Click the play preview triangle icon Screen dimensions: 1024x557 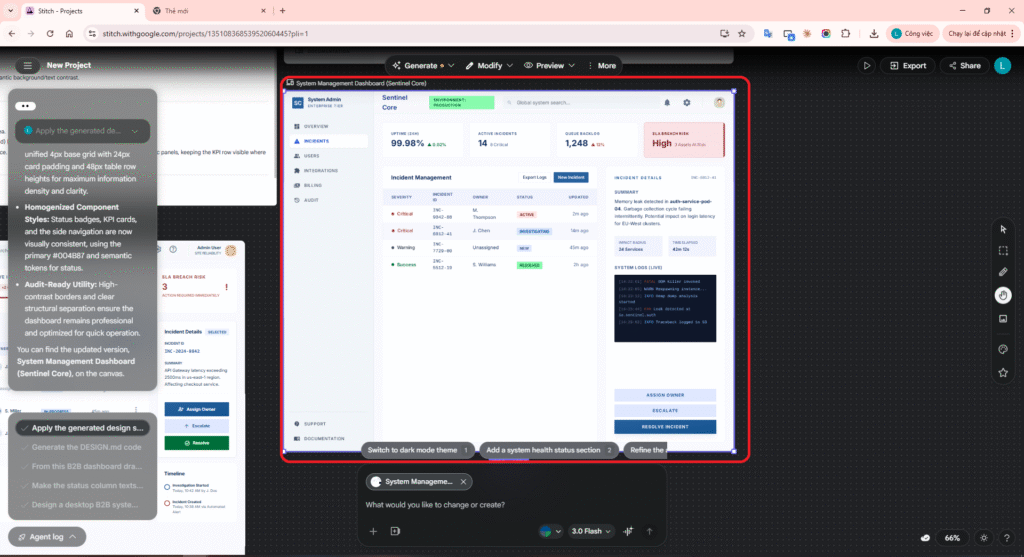coord(867,66)
